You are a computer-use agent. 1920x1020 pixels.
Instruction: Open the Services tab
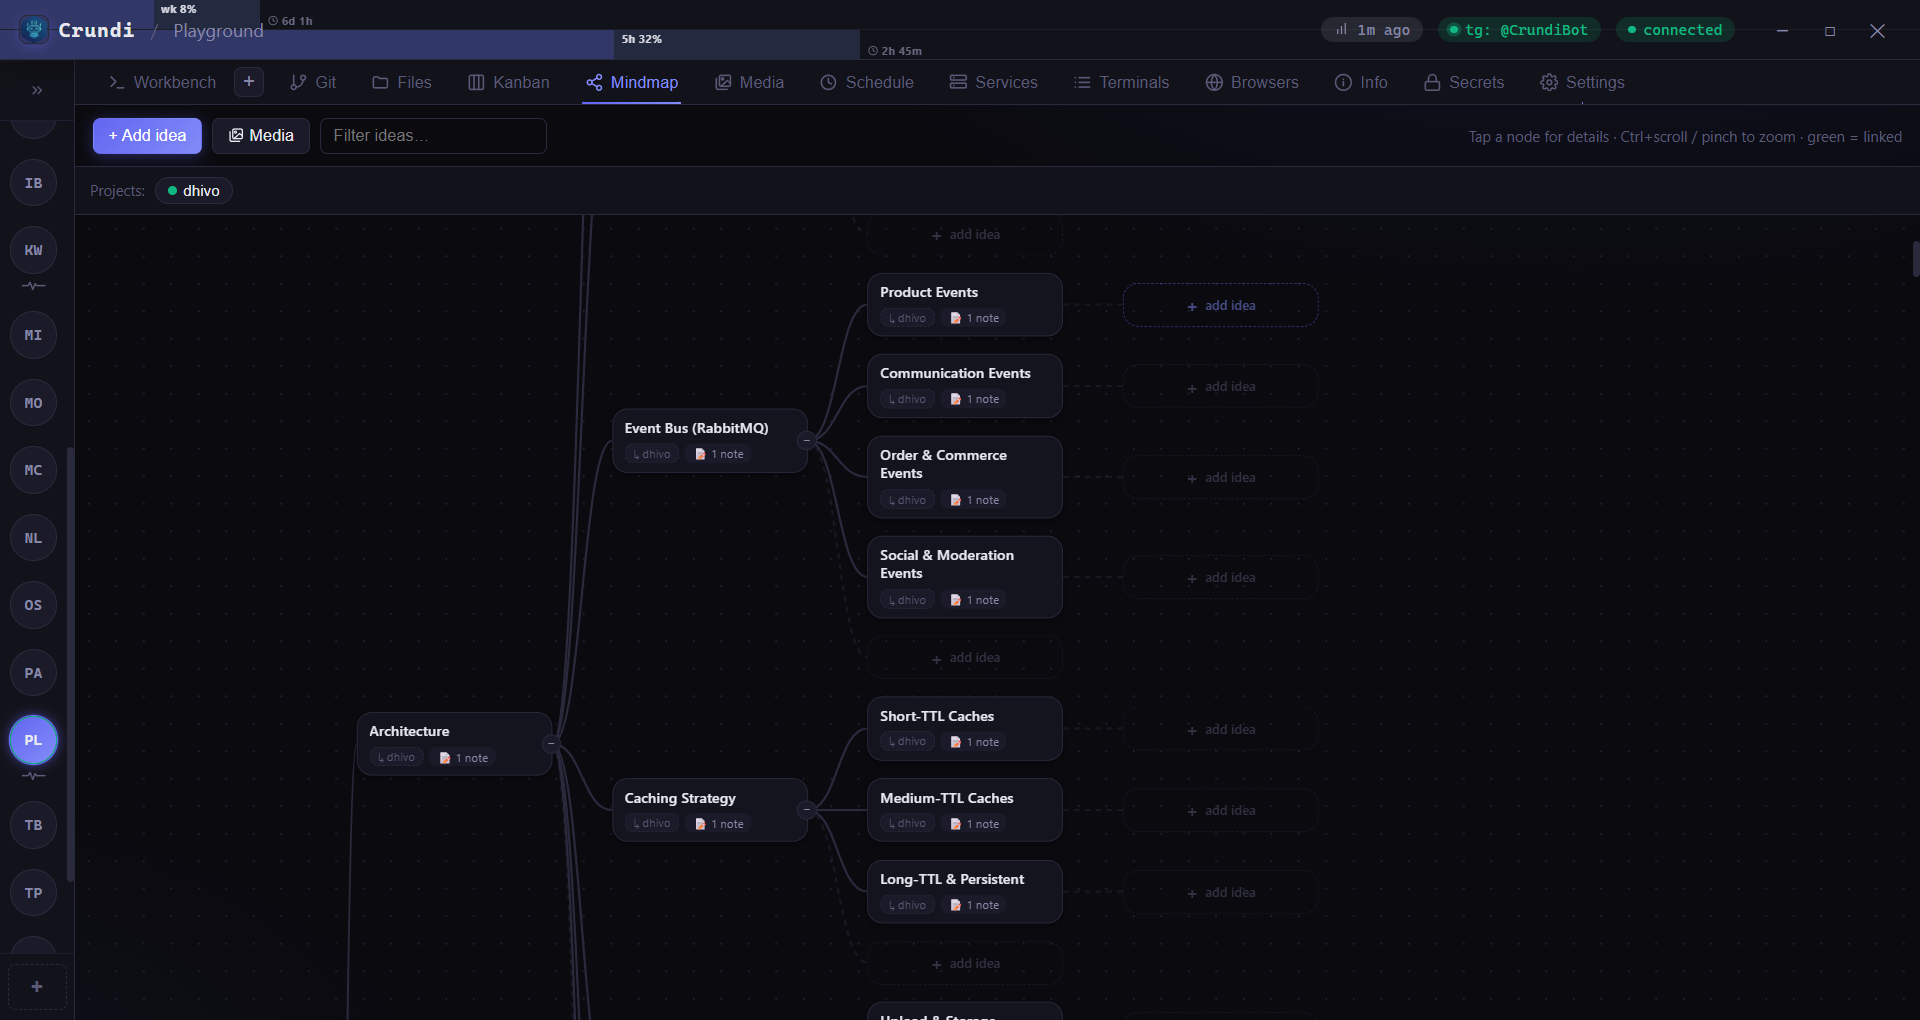coord(994,82)
